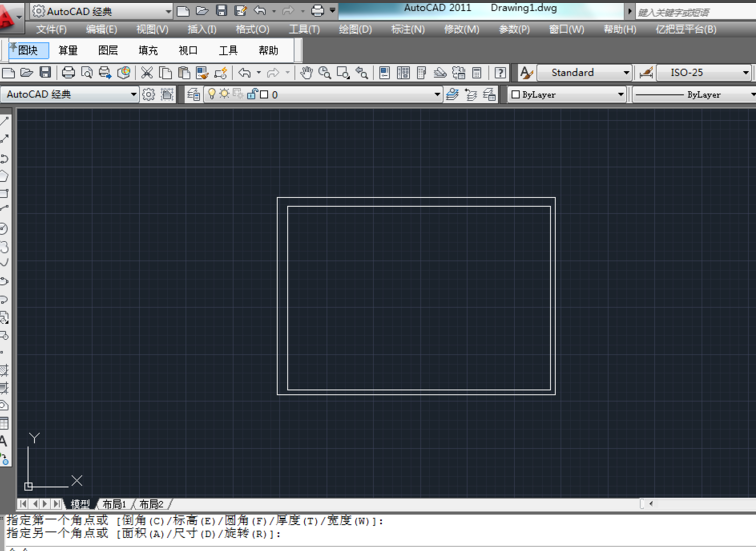The width and height of the screenshot is (756, 551).
Task: Click the Publish icon
Action: click(x=105, y=73)
